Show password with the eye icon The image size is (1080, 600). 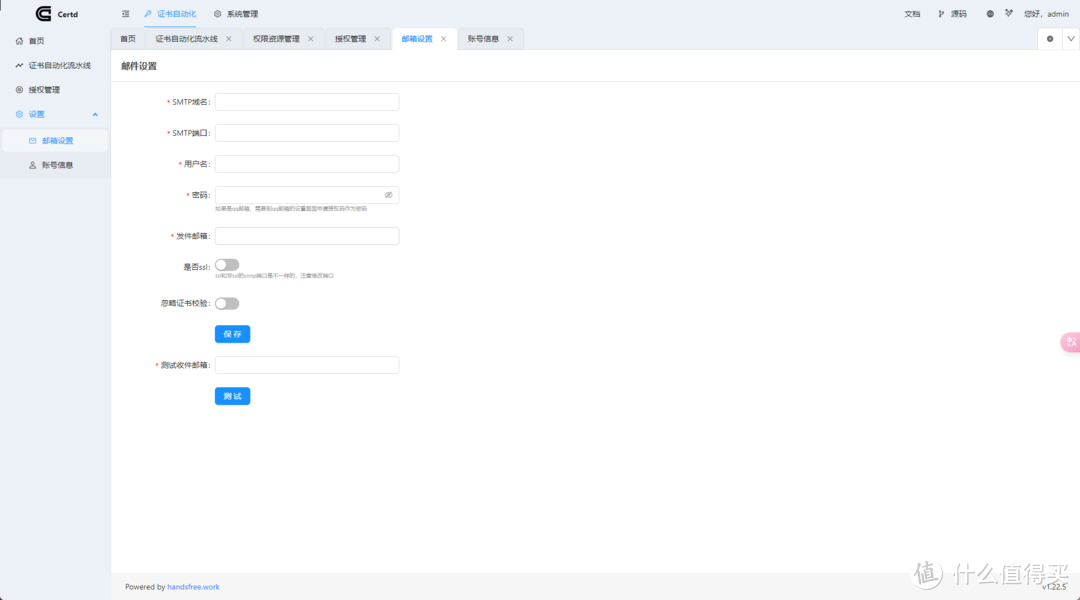pos(388,195)
